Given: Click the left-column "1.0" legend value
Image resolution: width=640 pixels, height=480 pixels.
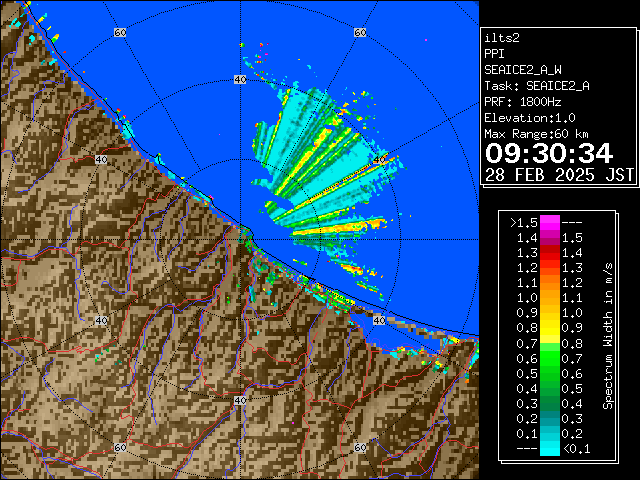Looking at the screenshot, I should pyautogui.click(x=527, y=298).
